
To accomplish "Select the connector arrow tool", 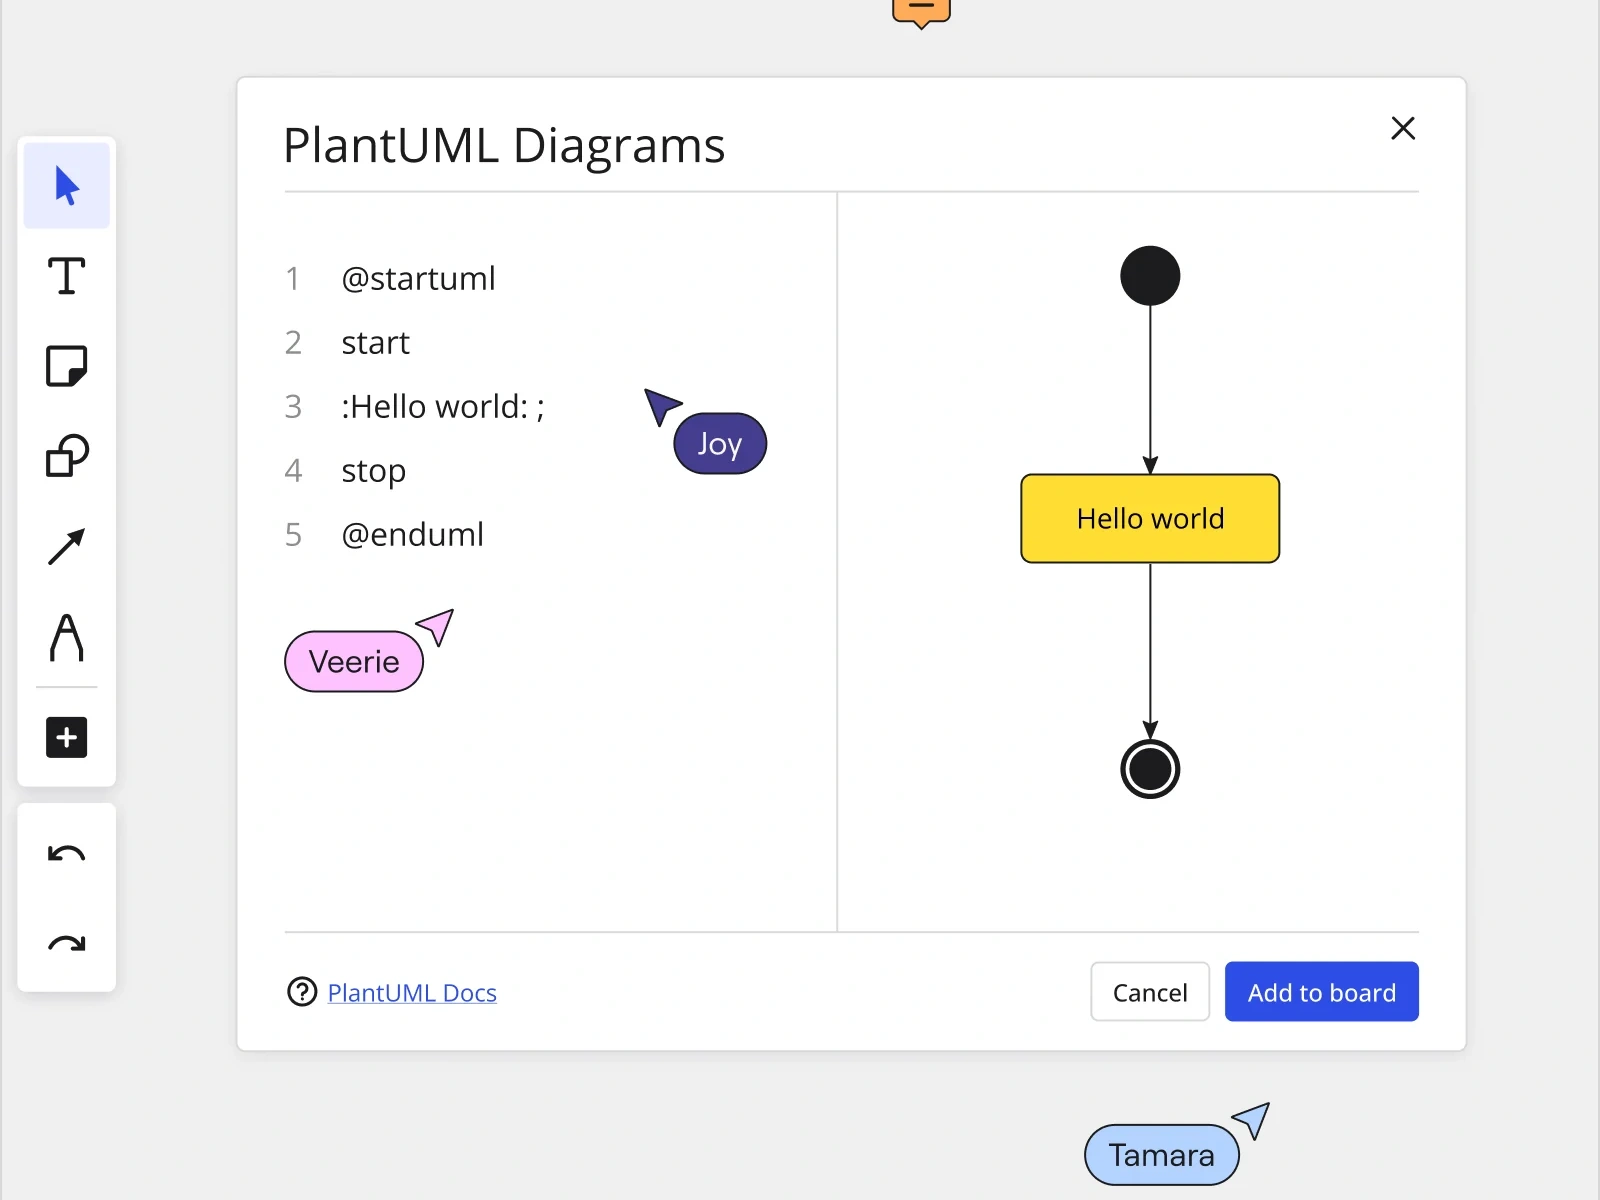I will pos(66,546).
